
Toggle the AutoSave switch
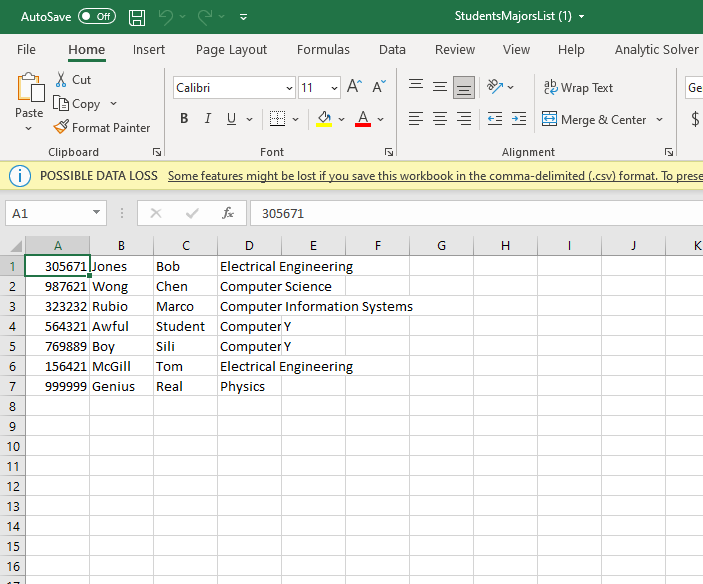point(97,17)
